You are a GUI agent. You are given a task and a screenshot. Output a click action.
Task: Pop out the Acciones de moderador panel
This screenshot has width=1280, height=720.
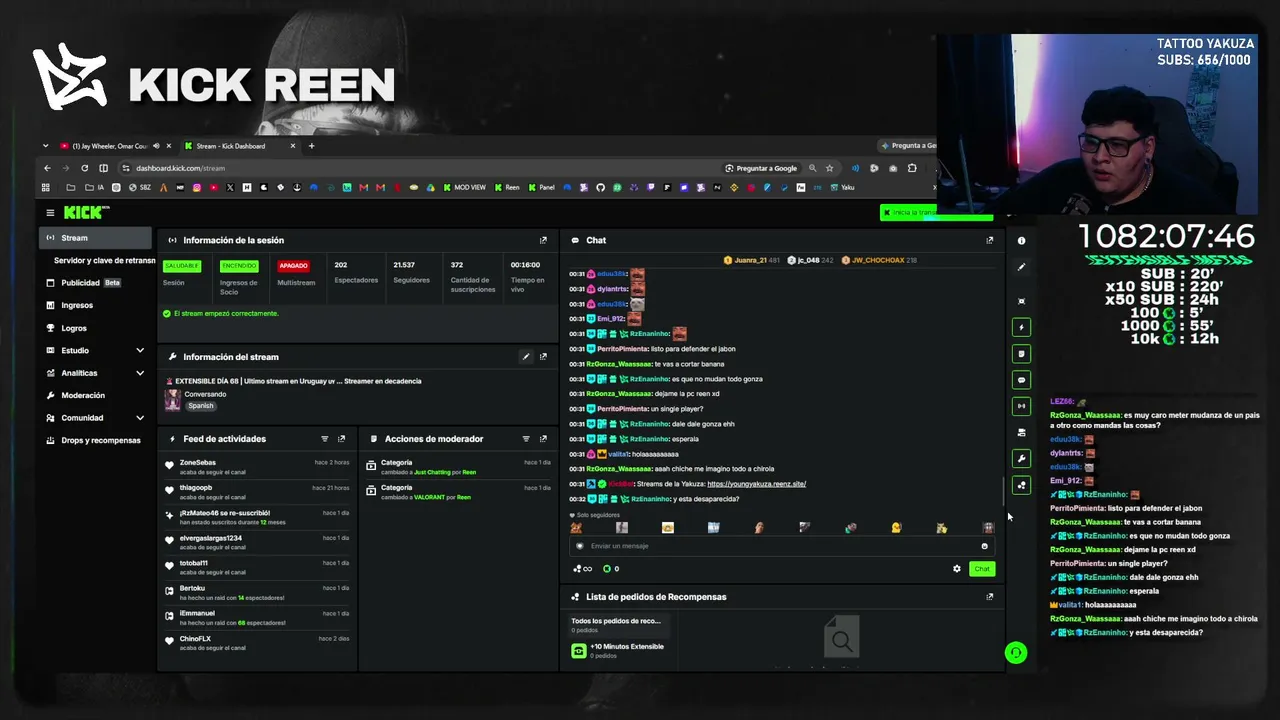[x=543, y=439]
